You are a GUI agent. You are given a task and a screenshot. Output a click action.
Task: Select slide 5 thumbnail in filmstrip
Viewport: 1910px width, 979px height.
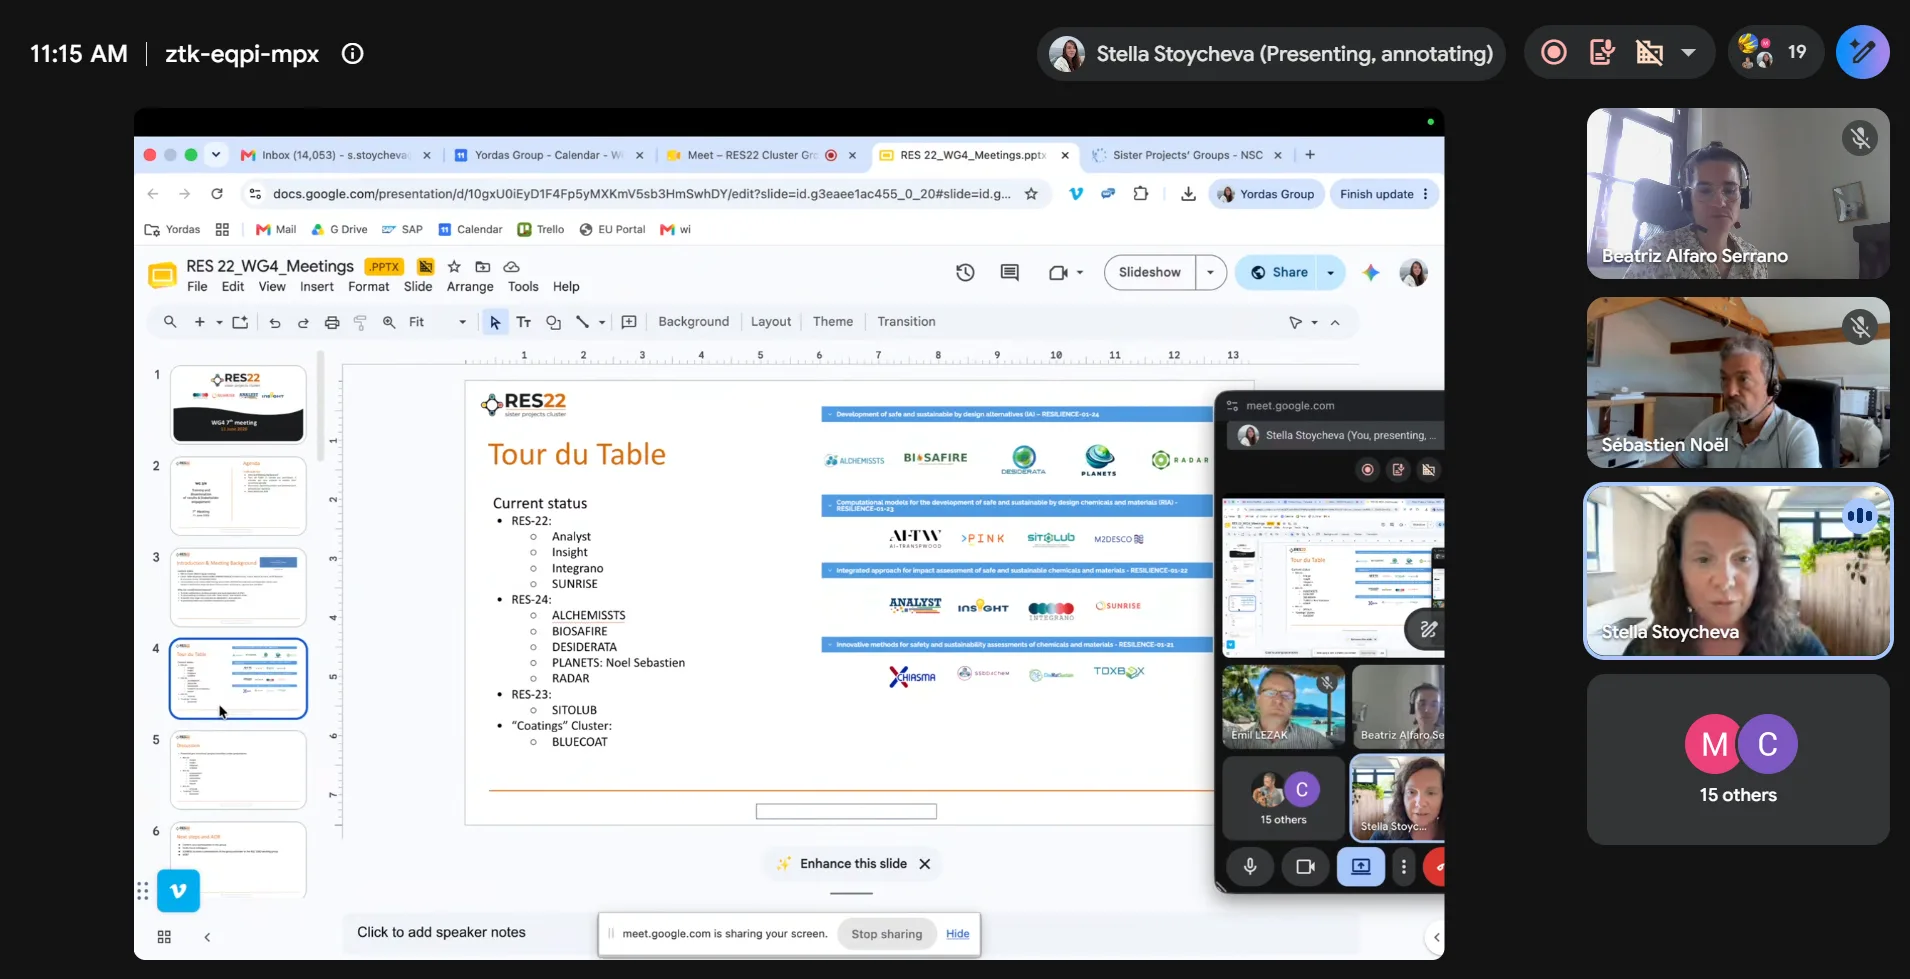238,770
